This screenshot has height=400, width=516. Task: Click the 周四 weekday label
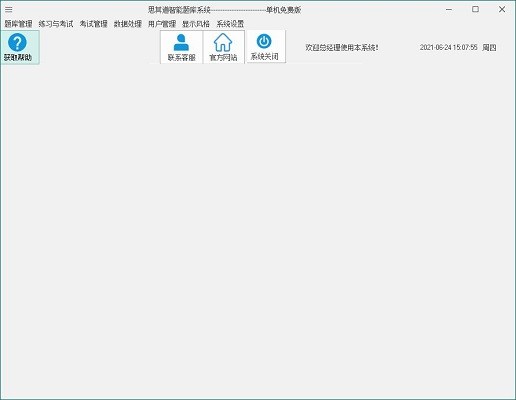489,48
